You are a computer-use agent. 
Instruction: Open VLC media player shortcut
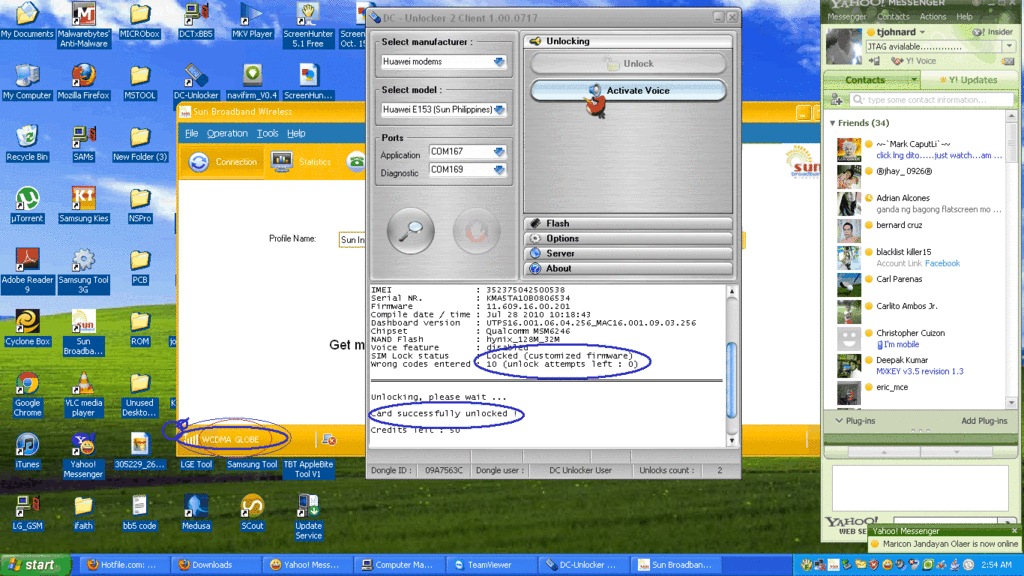(84, 394)
